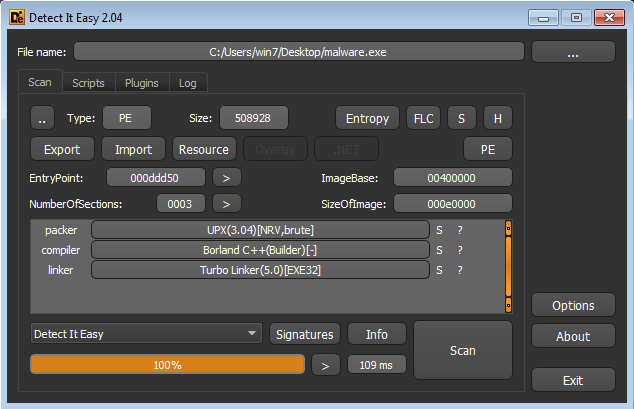Click the Detect It Easy title bar icon
The height and width of the screenshot is (409, 634).
[x=17, y=18]
